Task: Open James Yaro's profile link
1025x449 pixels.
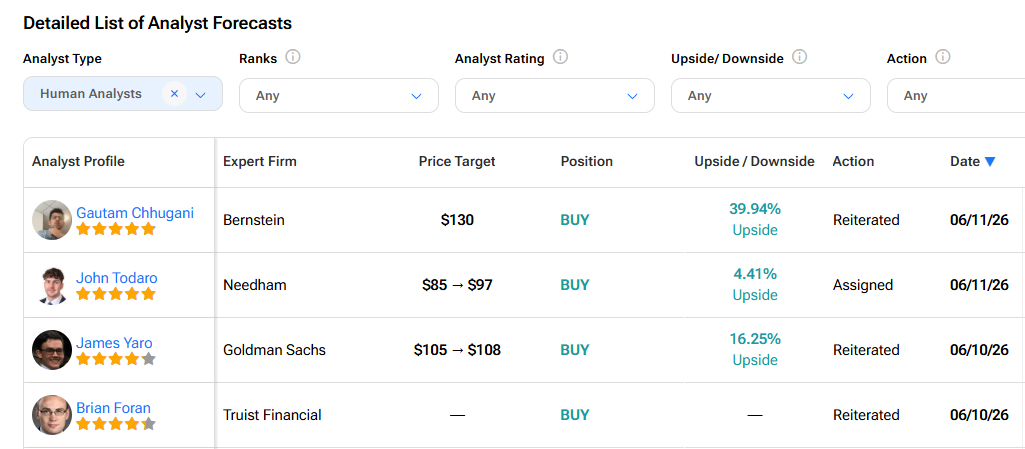Action: (114, 342)
